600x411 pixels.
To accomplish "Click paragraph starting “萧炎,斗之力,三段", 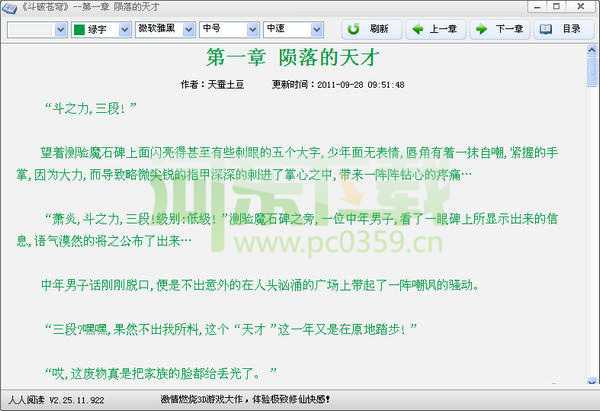I will coord(287,230).
